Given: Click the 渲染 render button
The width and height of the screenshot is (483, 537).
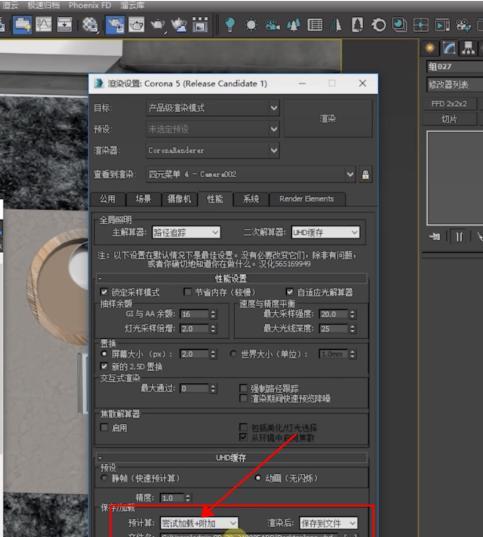Looking at the screenshot, I should tap(328, 119).
